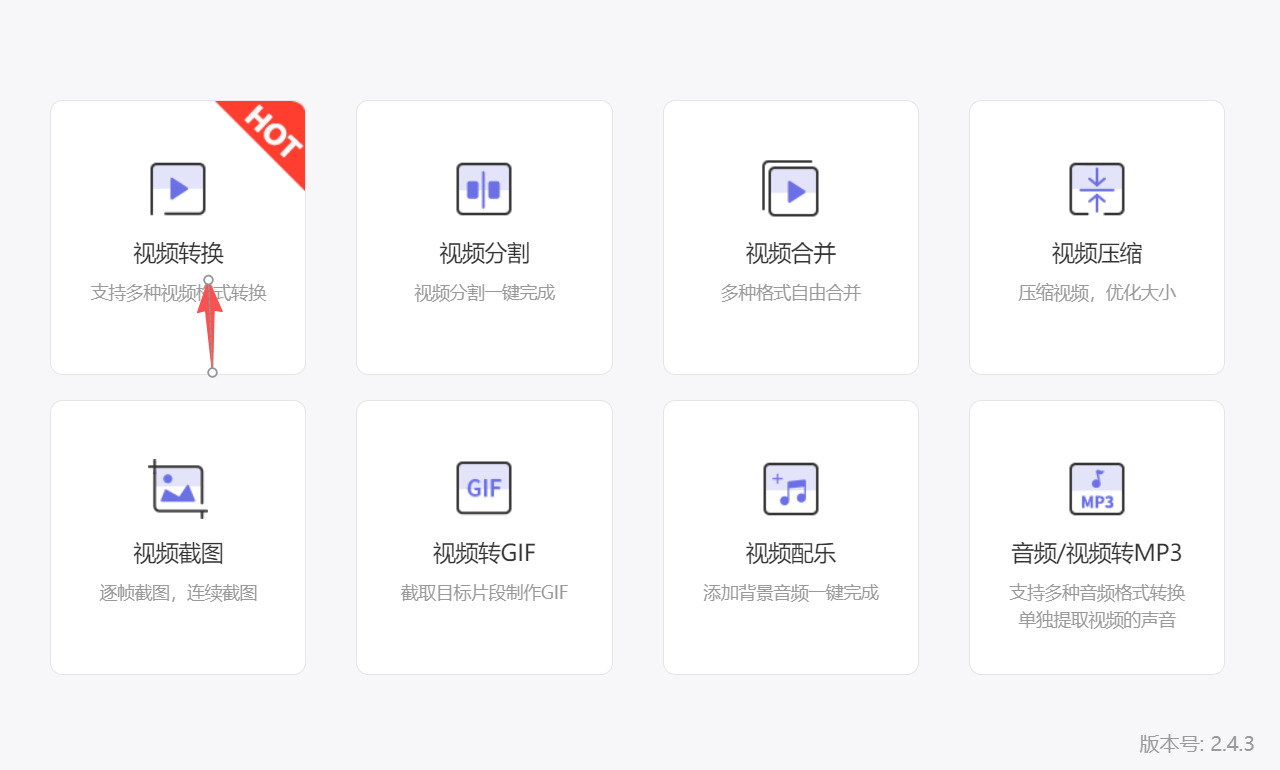The height and width of the screenshot is (770, 1280).
Task: Open the MP3 conversion icon
Action: click(x=1097, y=489)
